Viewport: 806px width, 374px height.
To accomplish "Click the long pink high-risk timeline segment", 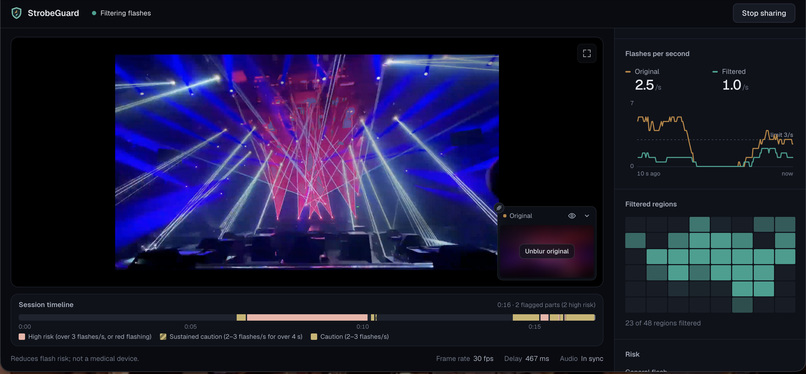I will pyautogui.click(x=307, y=317).
